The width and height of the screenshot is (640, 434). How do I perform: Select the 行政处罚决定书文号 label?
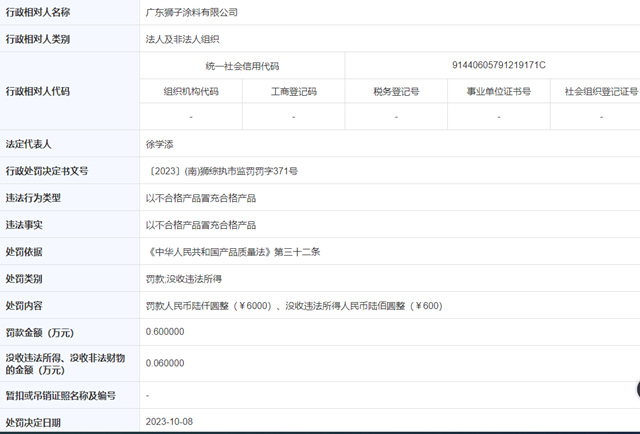(47, 171)
